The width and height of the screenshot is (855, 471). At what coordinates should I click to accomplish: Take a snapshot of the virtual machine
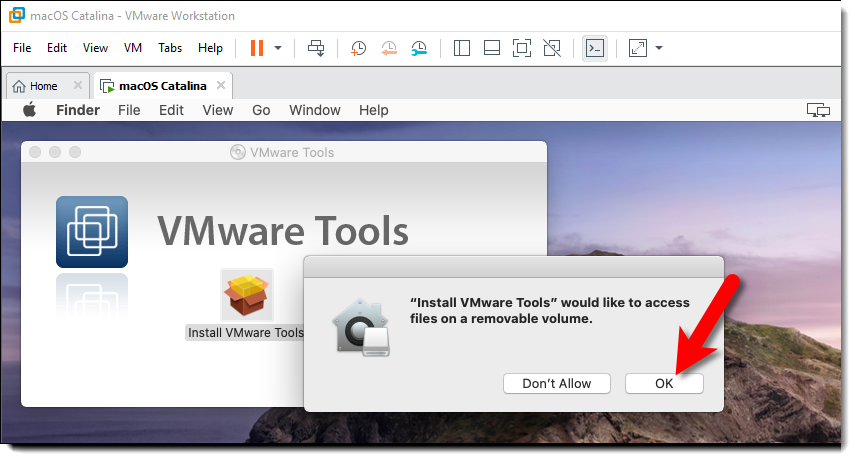358,48
